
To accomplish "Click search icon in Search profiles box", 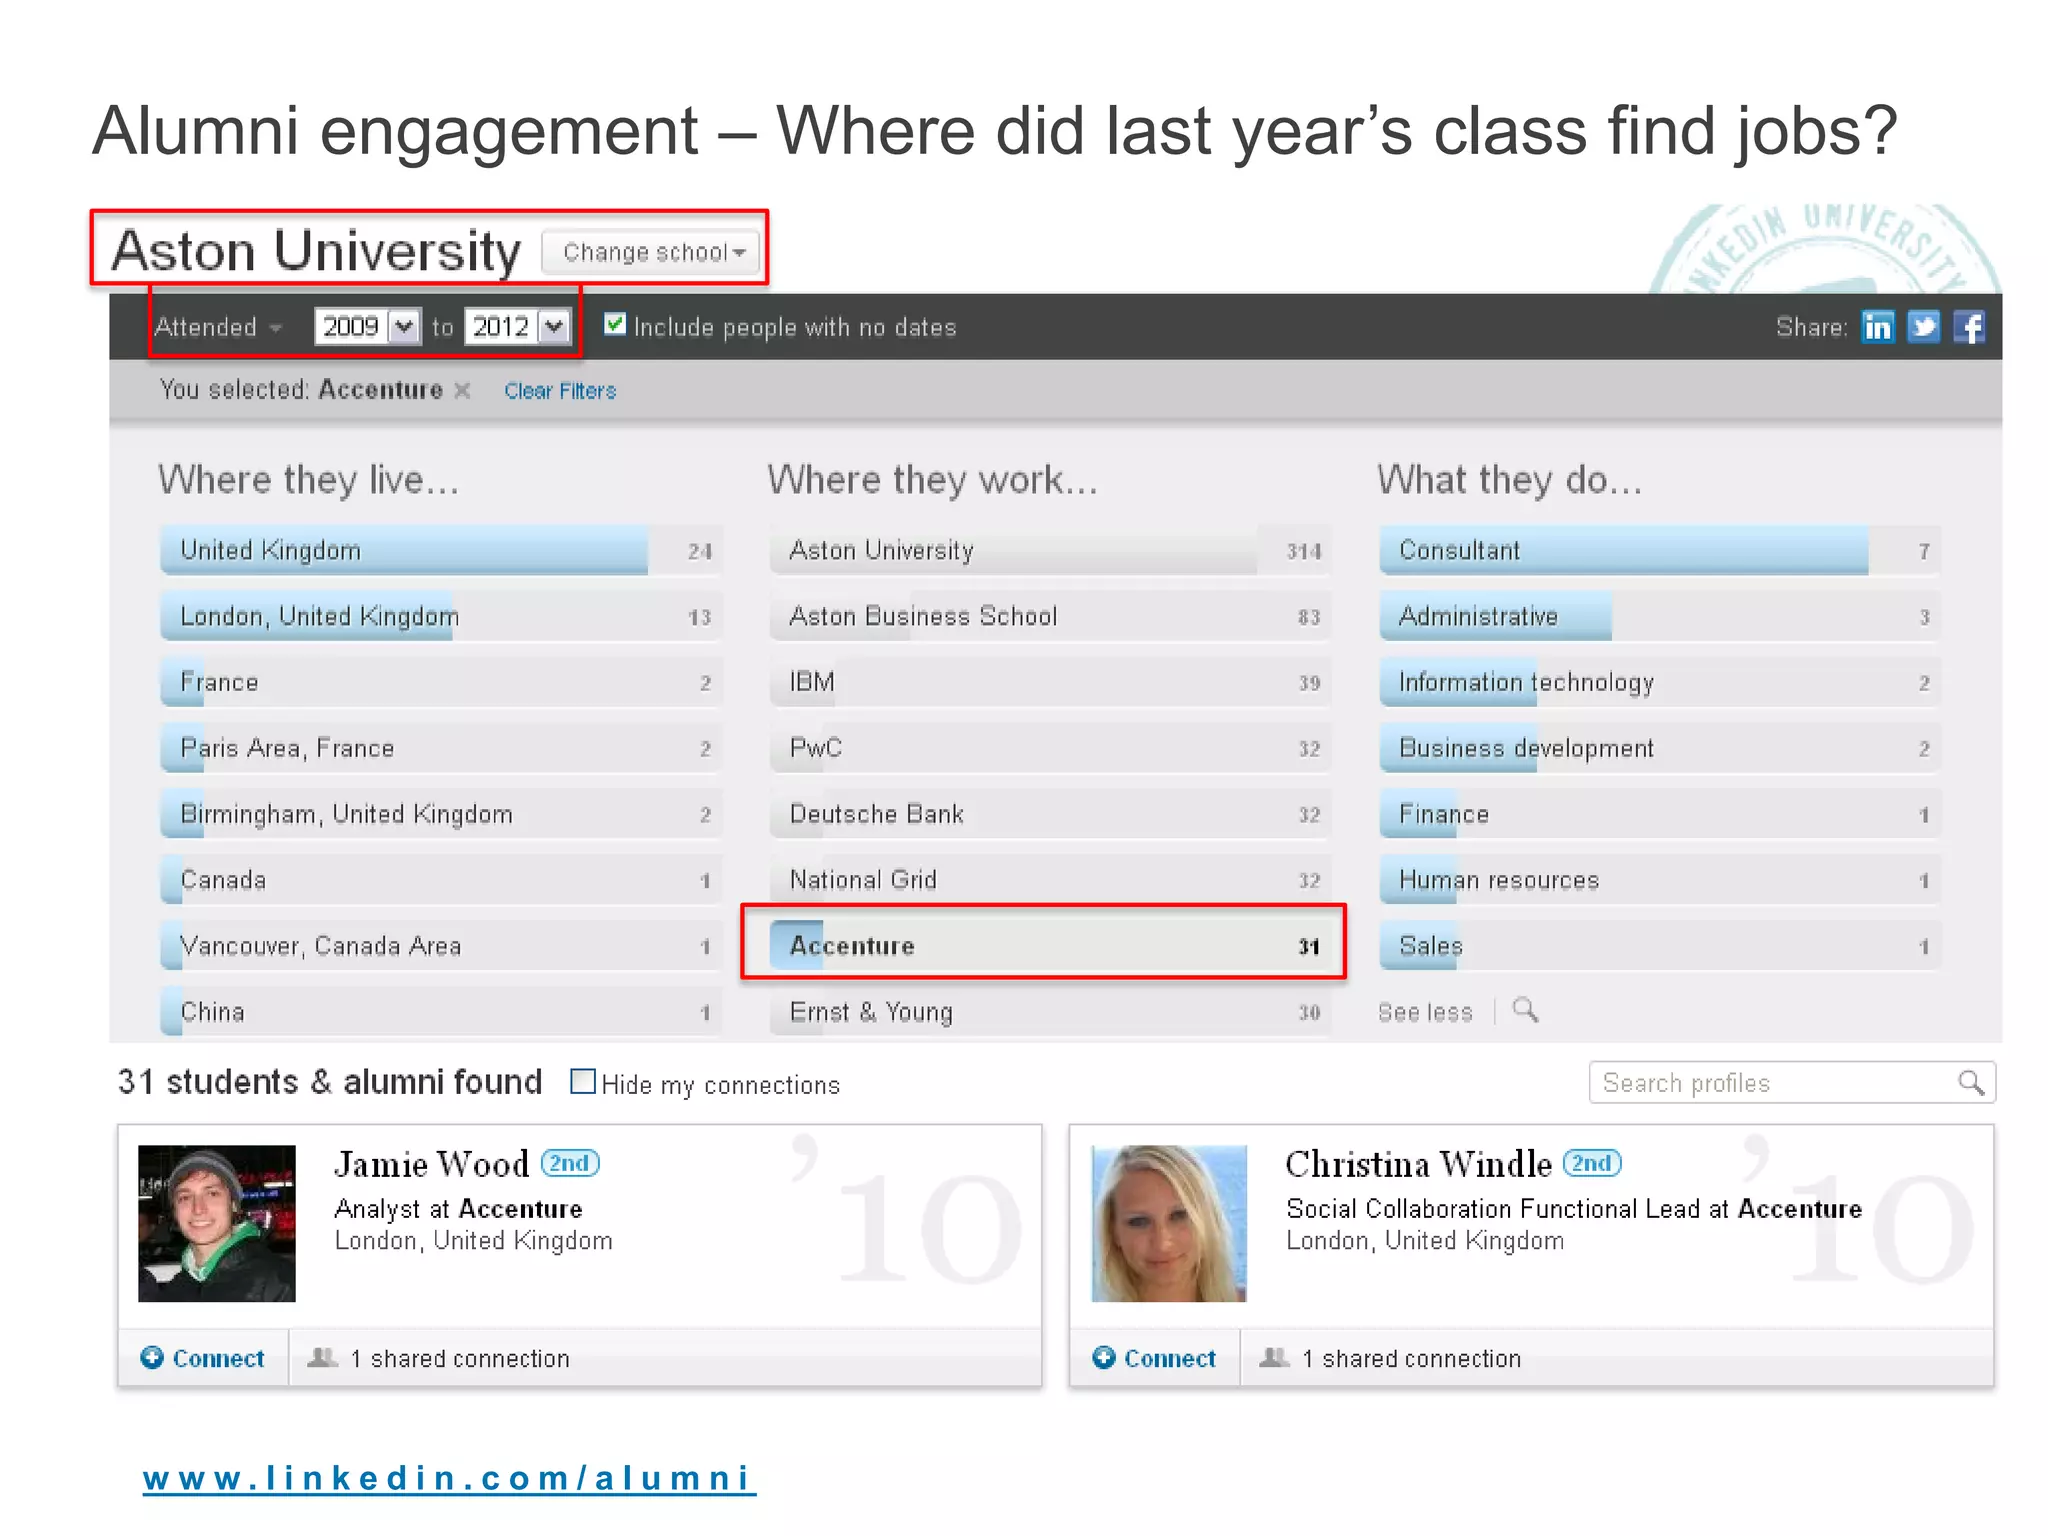I will pyautogui.click(x=1970, y=1083).
